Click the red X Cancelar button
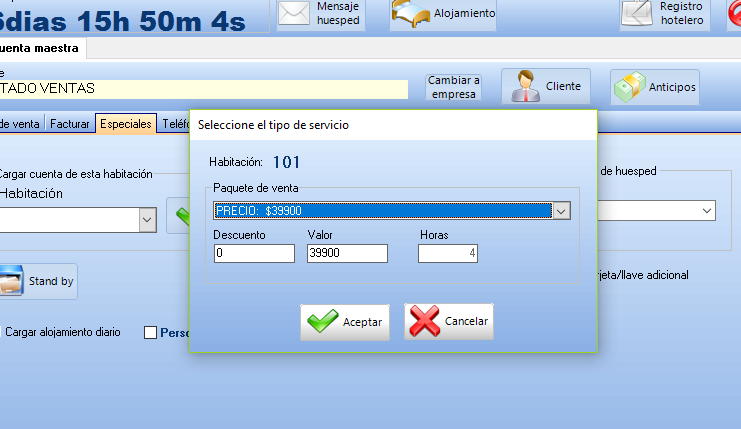The width and height of the screenshot is (741, 429). click(449, 322)
